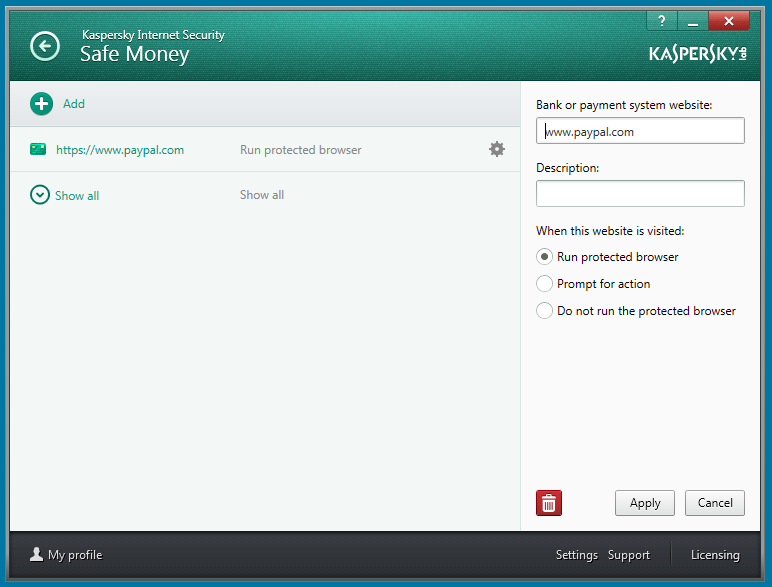Viewport: 772px width, 587px height.
Task: Select Run protected browser option
Action: pyautogui.click(x=544, y=257)
